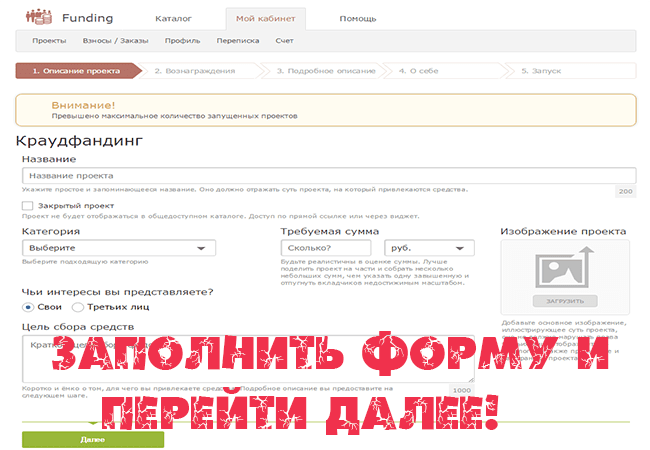
Task: Open the Переписка section
Action: [x=238, y=41]
